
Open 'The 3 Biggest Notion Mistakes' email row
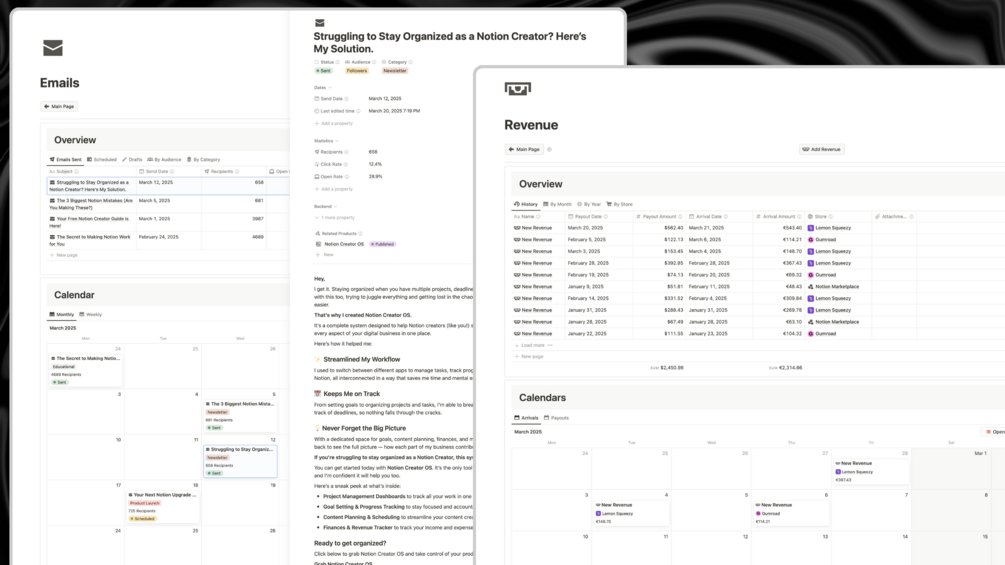(x=91, y=204)
